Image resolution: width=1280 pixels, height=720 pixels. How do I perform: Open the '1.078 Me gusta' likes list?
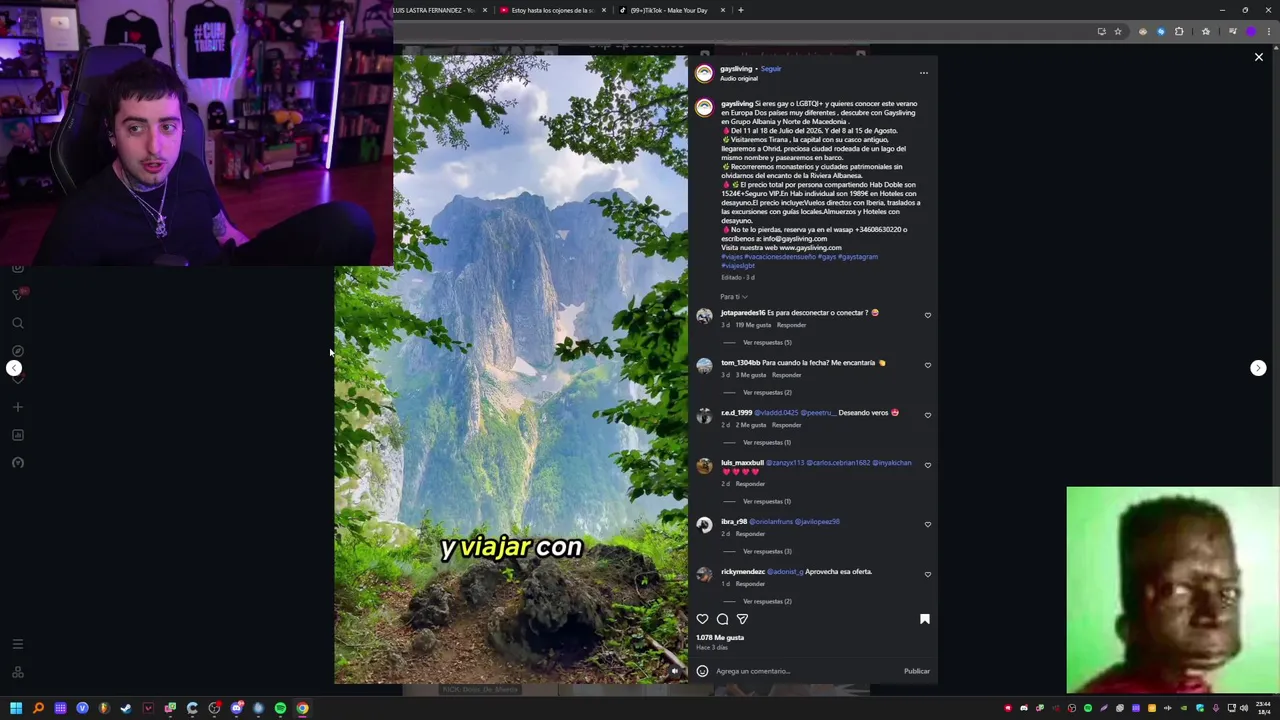[720, 637]
